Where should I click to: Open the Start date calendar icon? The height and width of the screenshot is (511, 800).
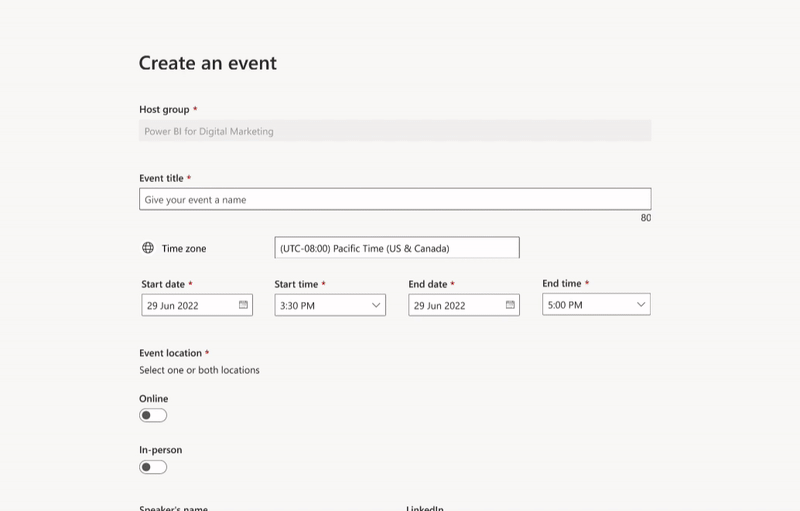pos(243,304)
